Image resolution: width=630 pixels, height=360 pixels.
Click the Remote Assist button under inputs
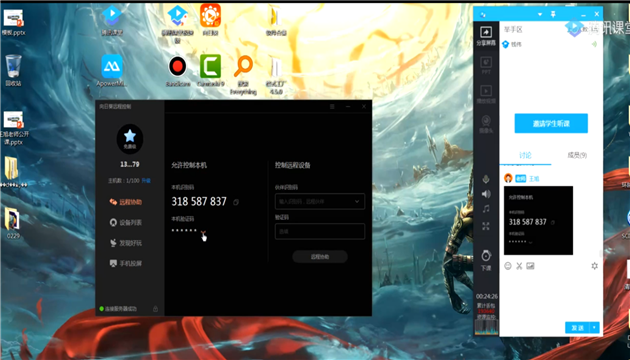[320, 257]
